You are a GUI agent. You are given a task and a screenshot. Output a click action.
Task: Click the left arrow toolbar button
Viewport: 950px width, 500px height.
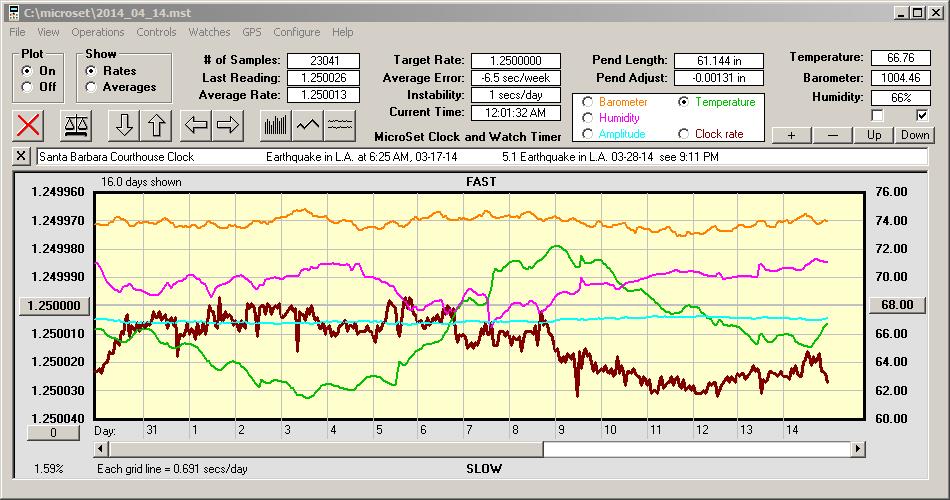(x=196, y=125)
